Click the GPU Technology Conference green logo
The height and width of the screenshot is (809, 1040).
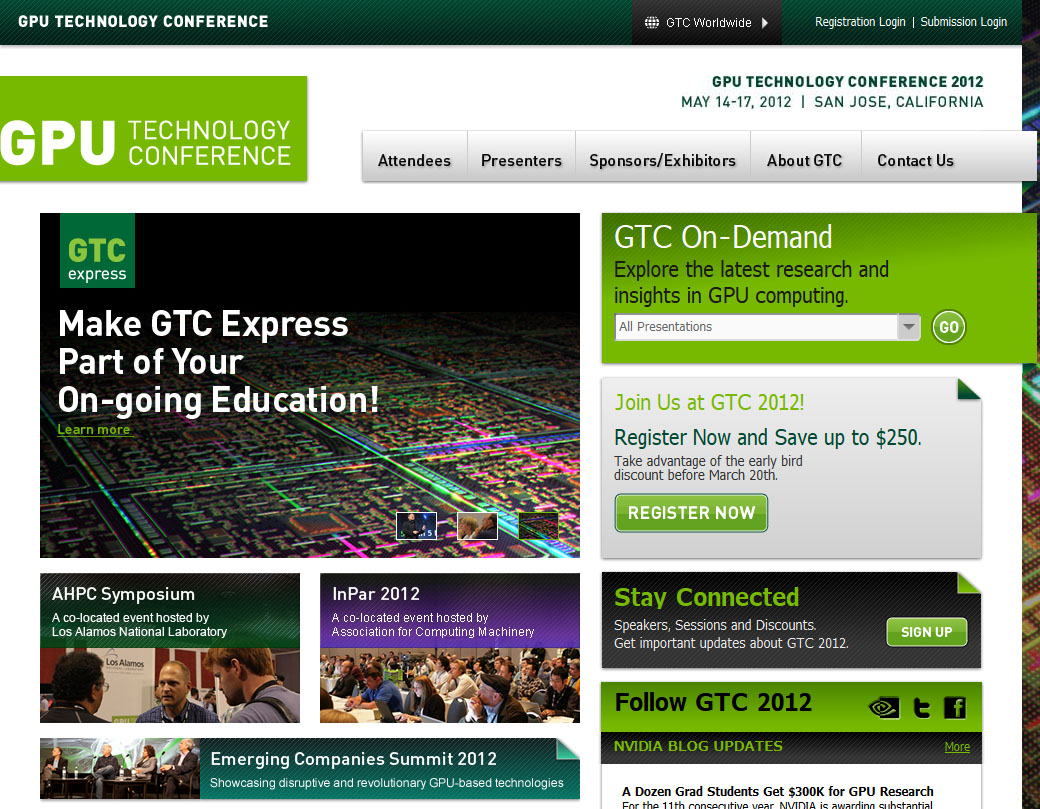tap(153, 129)
